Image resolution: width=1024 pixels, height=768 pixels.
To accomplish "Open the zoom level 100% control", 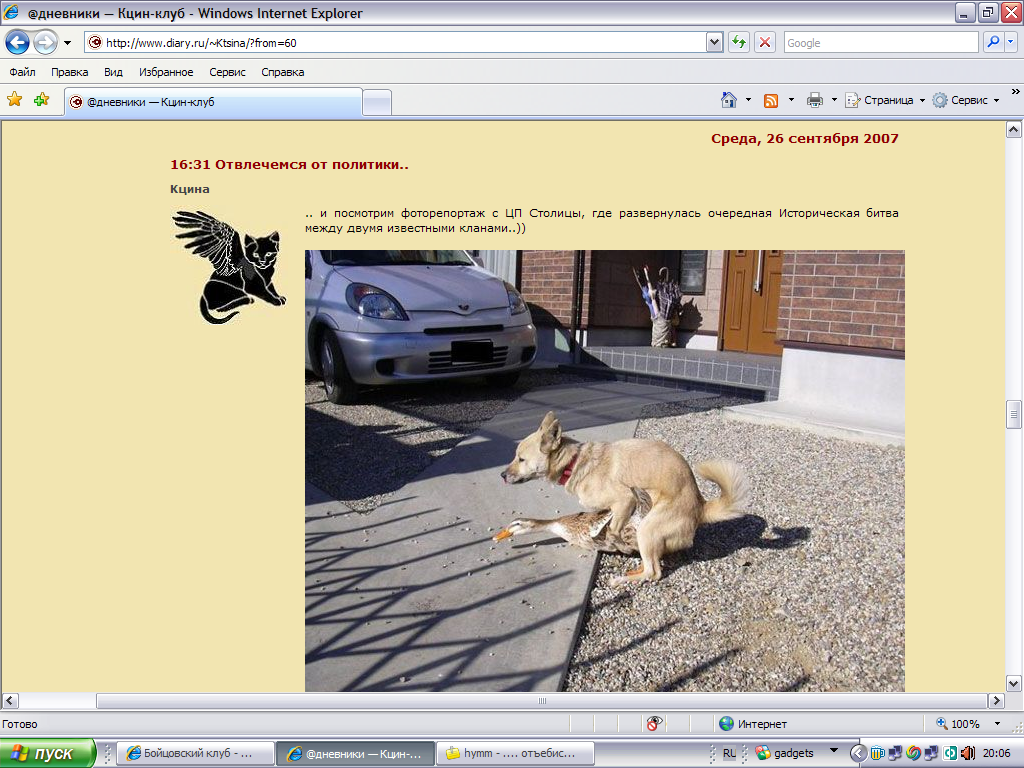I will point(966,724).
